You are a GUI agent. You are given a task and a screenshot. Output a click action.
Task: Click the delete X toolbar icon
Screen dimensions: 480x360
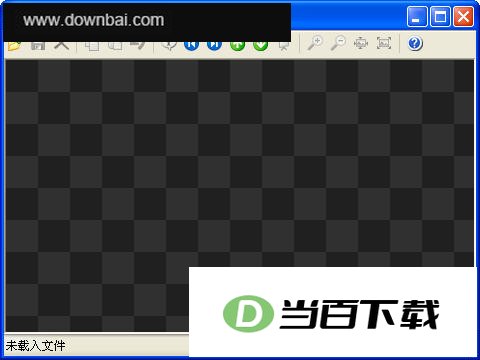[x=62, y=46]
